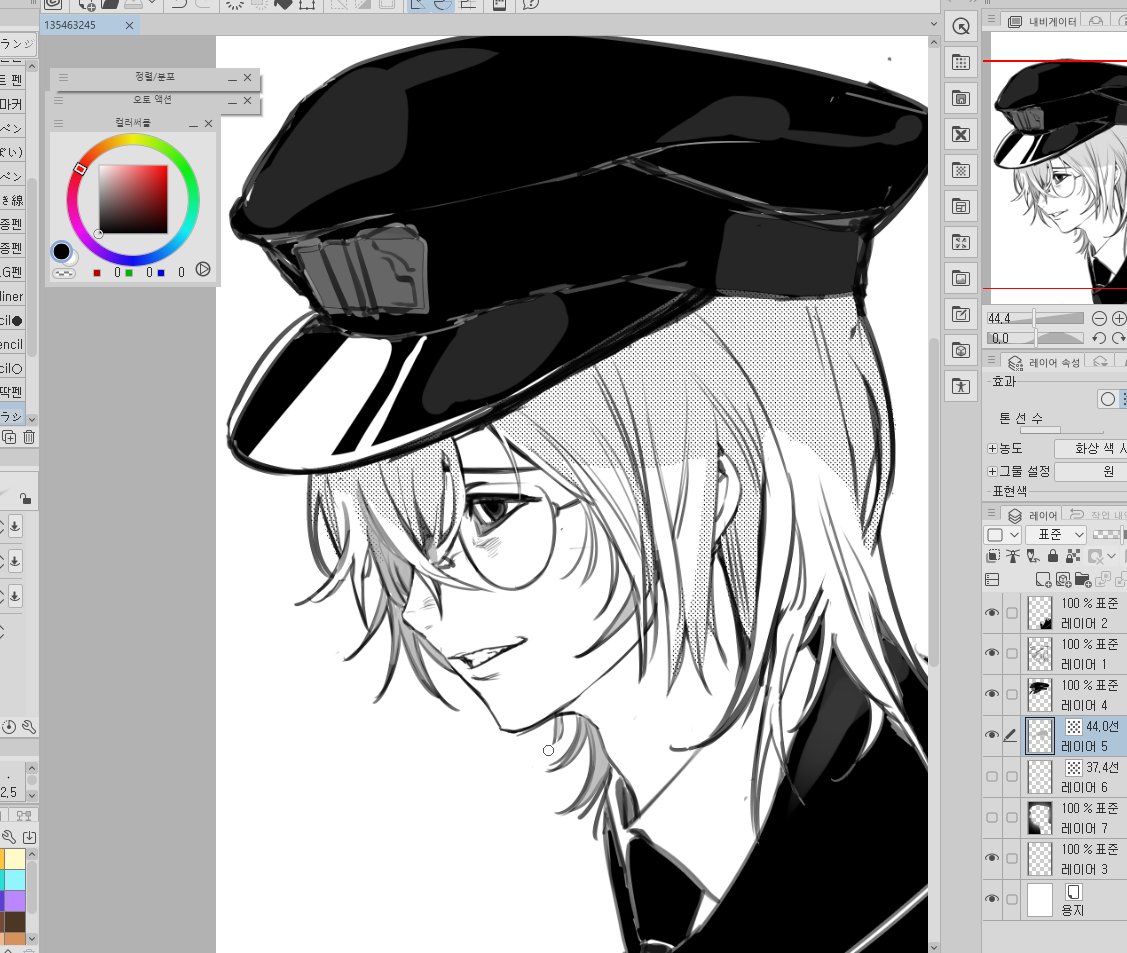Image resolution: width=1127 pixels, height=953 pixels.
Task: Minimize the 컬러써클 color wheel panel
Action: pos(193,125)
